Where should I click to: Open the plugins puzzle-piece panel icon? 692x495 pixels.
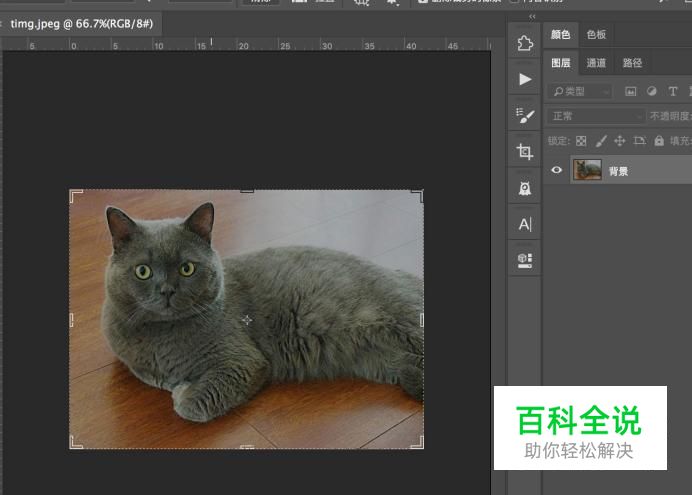(x=525, y=43)
